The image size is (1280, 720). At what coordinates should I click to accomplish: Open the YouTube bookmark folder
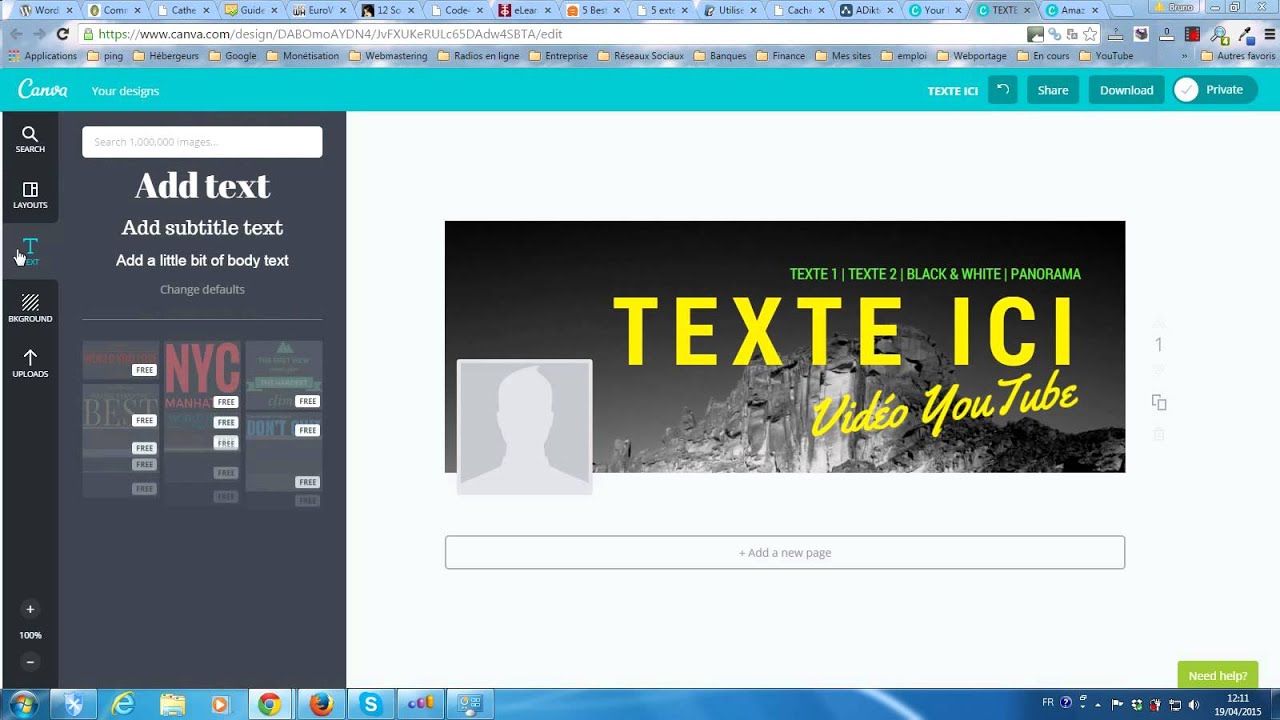click(x=1106, y=56)
